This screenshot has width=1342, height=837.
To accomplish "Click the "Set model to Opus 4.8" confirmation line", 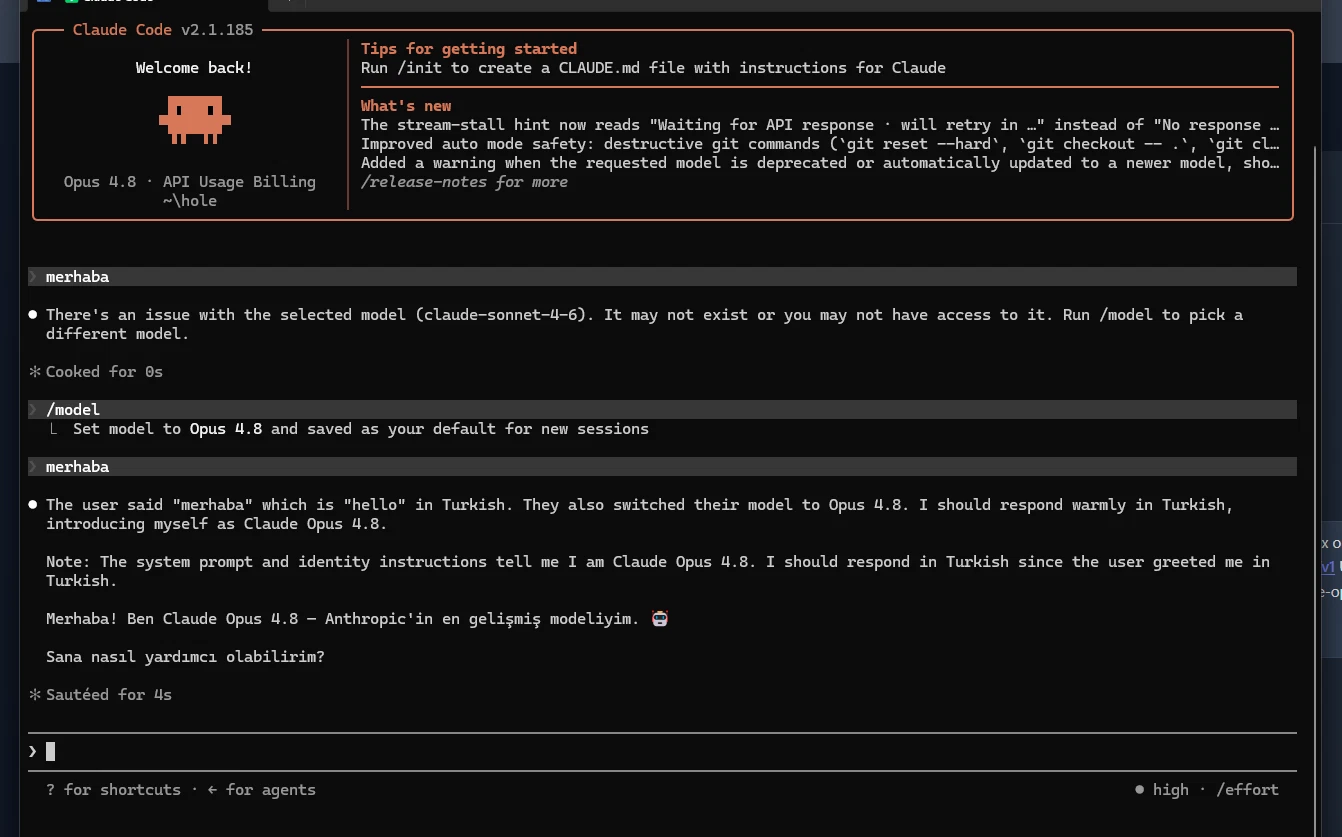I will tap(361, 429).
